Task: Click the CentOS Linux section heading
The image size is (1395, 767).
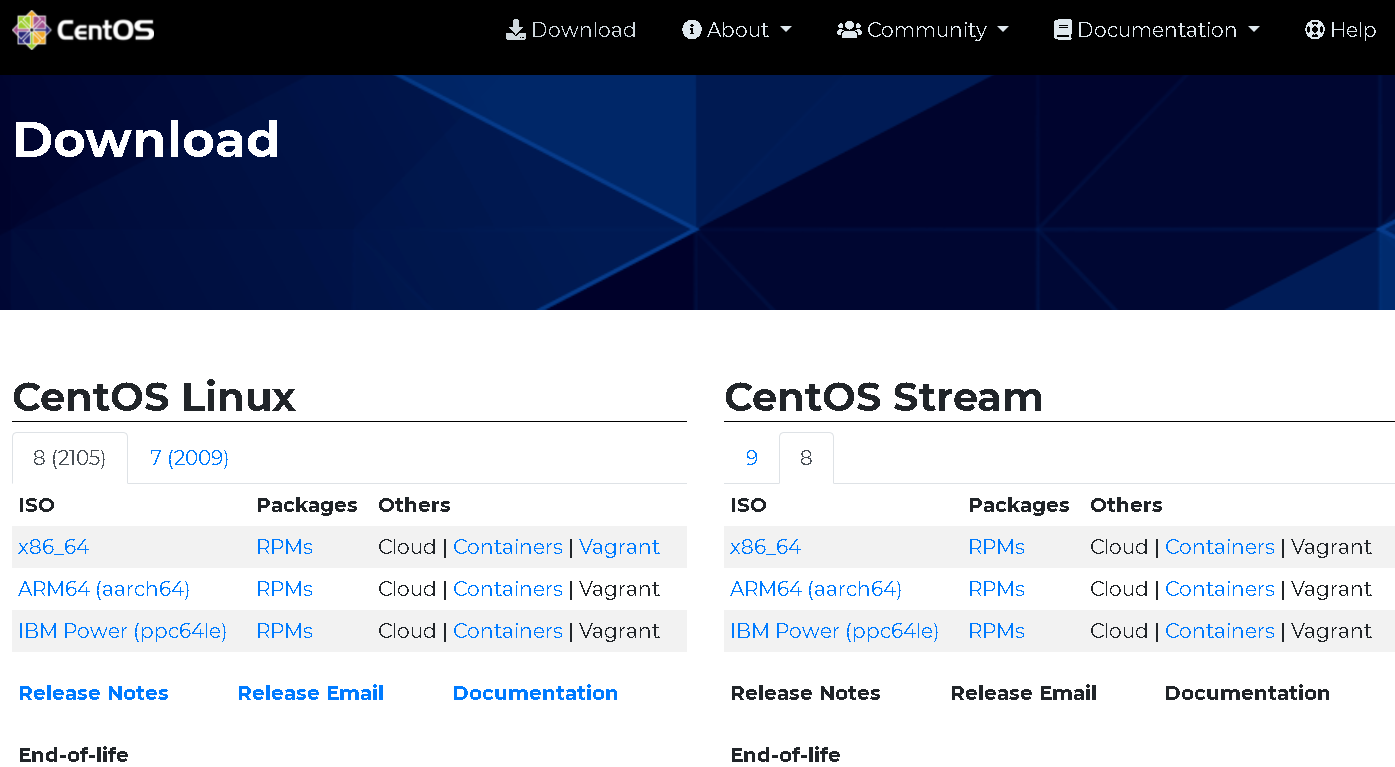Action: click(154, 397)
